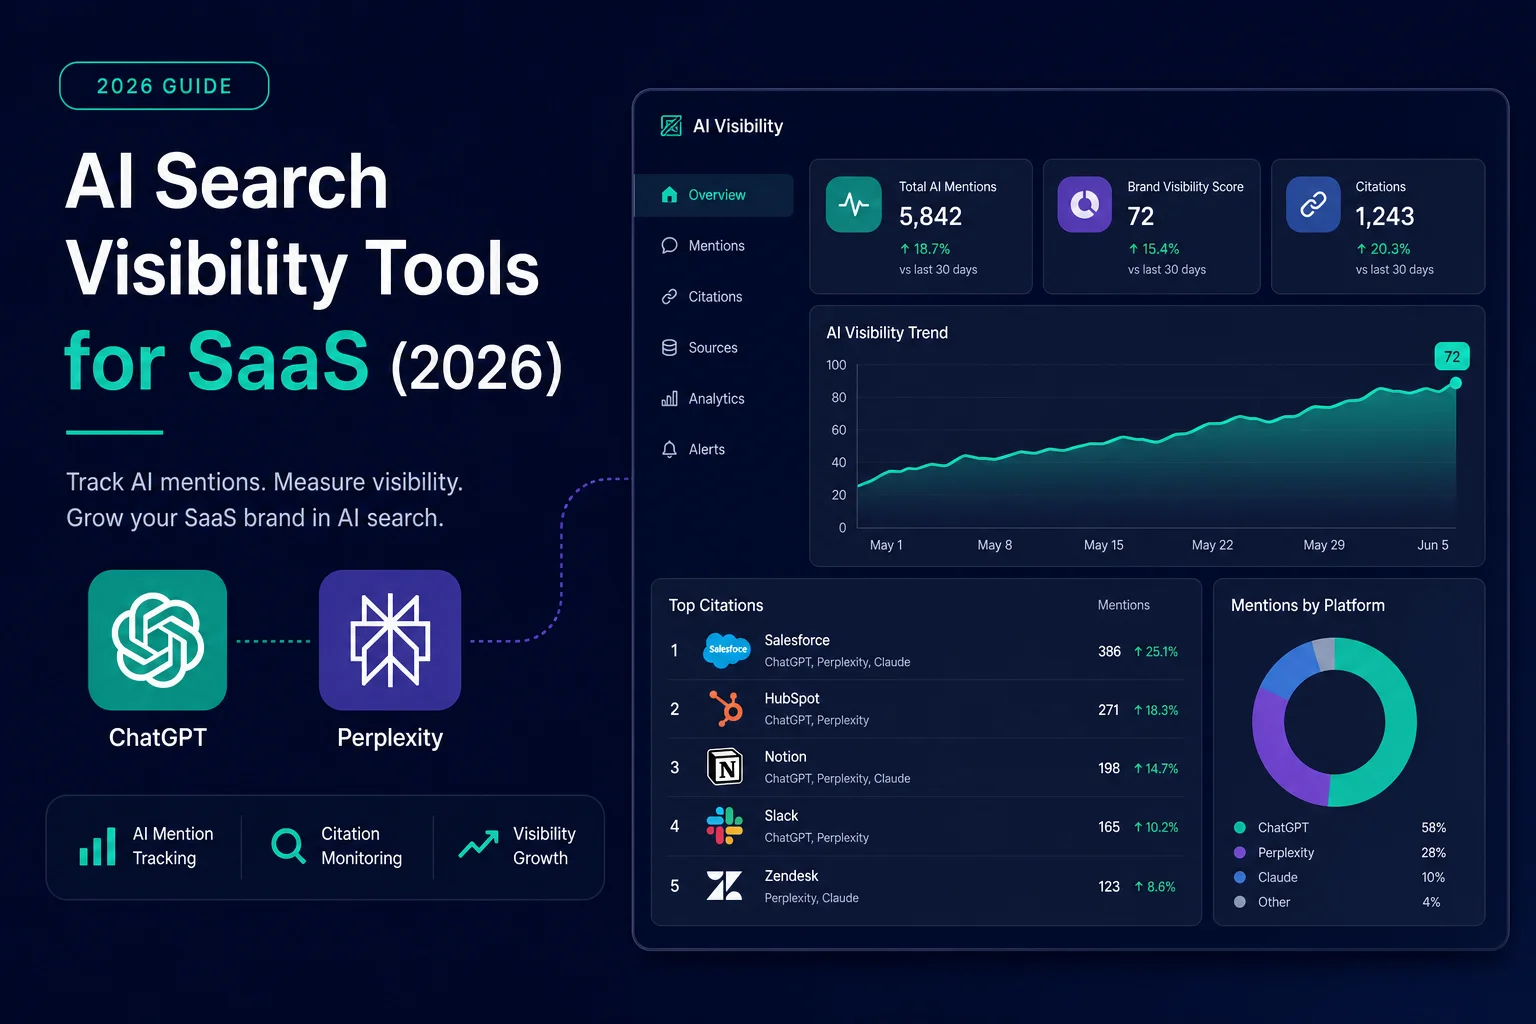Click the Claude 10% legend value
This screenshot has height=1024, width=1536.
[x=1433, y=877]
